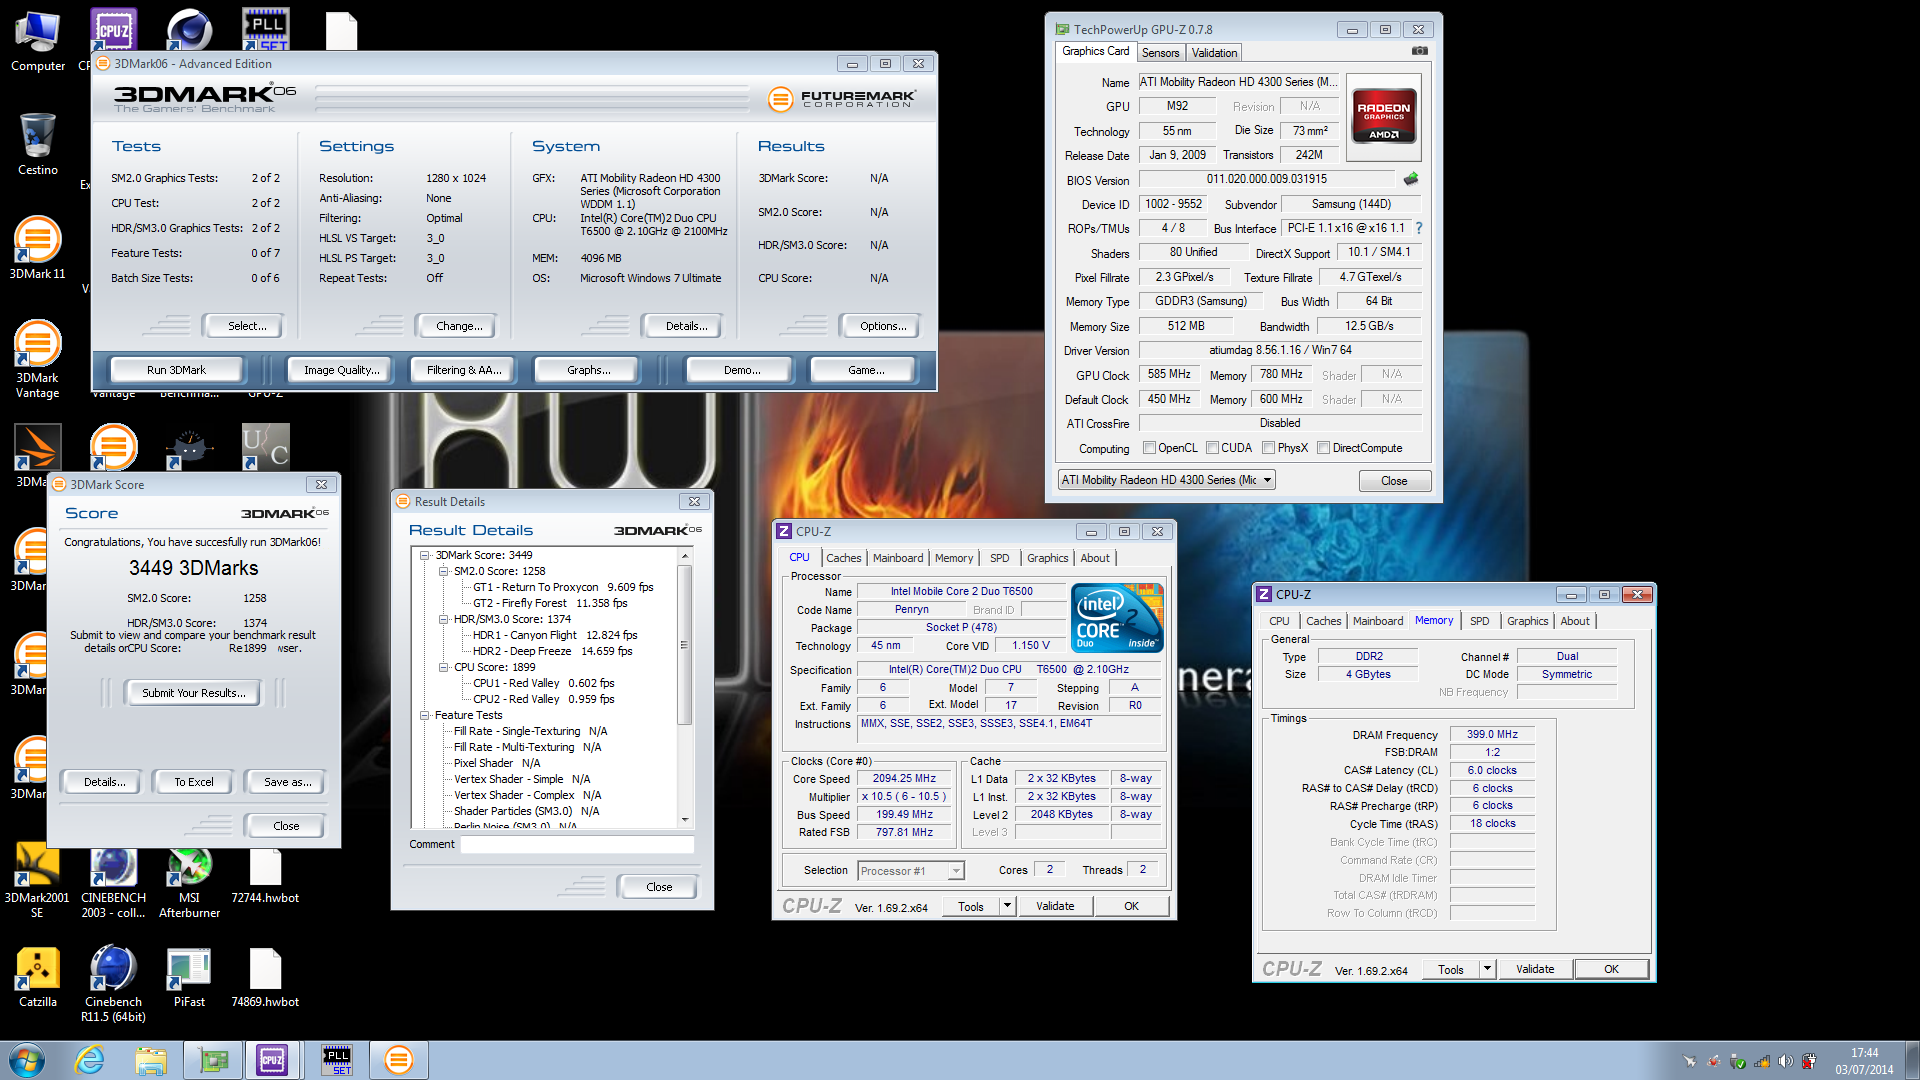This screenshot has width=1920, height=1080.
Task: Click the Result Details vertical scrollbar thumb
Action: pyautogui.click(x=685, y=645)
